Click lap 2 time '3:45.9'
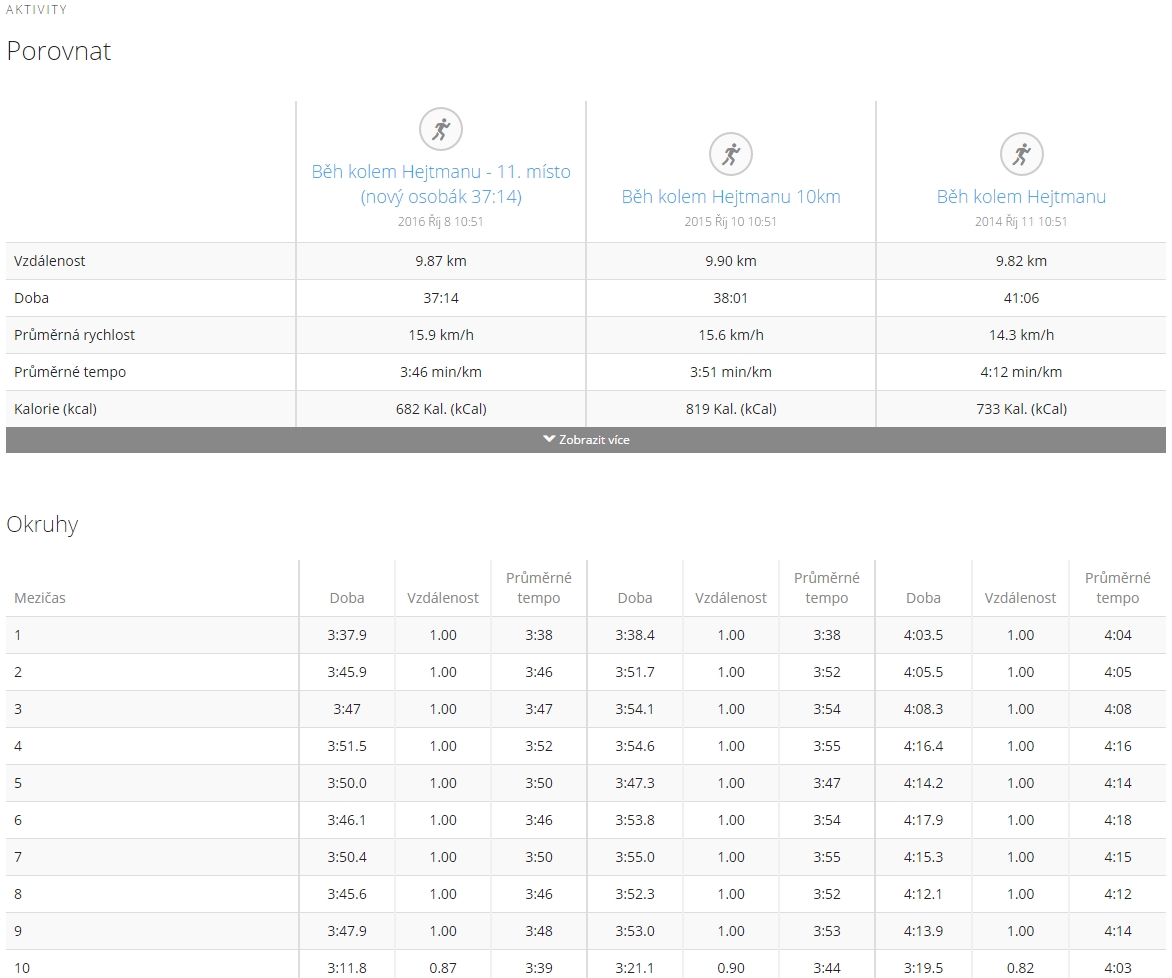The height and width of the screenshot is (978, 1172). tap(347, 672)
